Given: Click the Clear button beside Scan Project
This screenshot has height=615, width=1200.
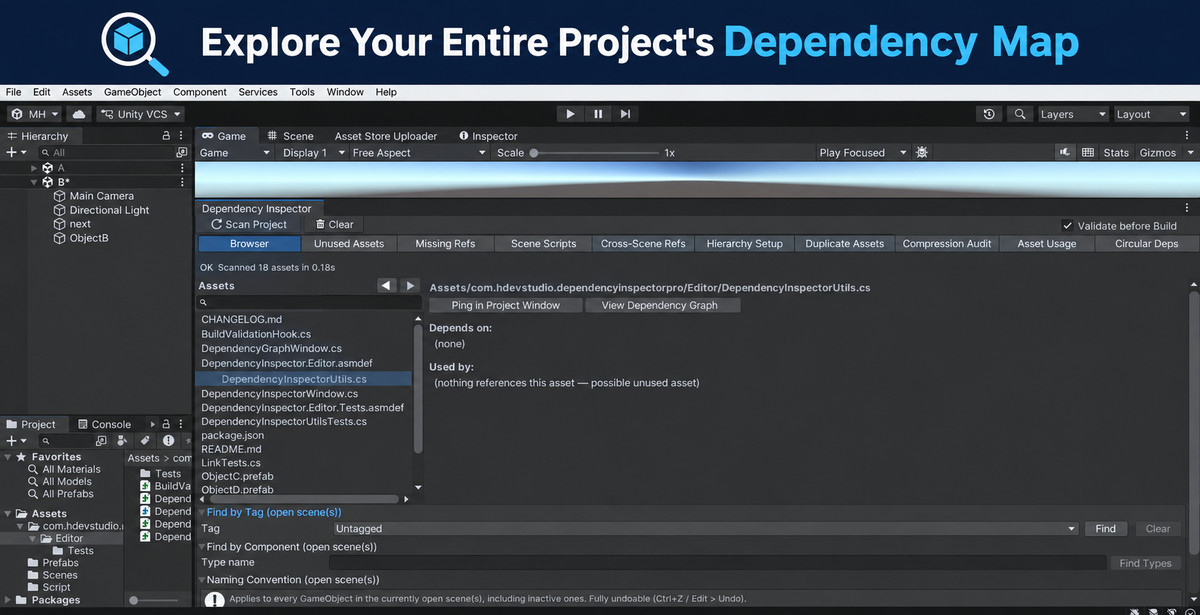Looking at the screenshot, I should pyautogui.click(x=334, y=225).
